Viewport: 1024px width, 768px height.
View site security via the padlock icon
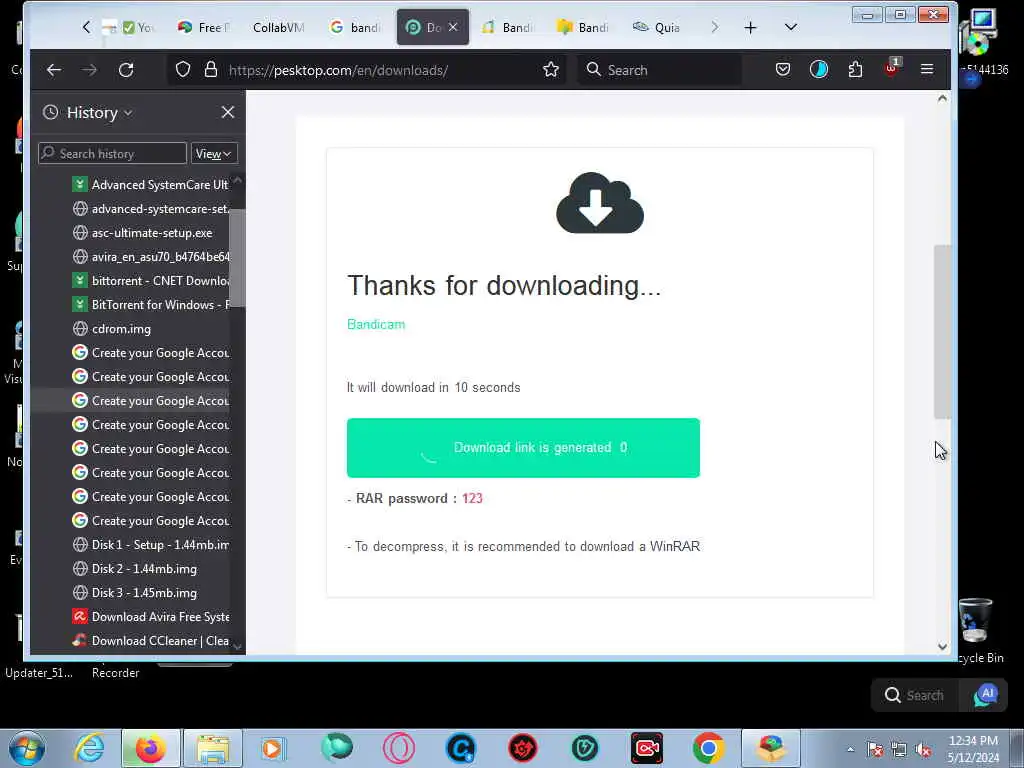[210, 70]
